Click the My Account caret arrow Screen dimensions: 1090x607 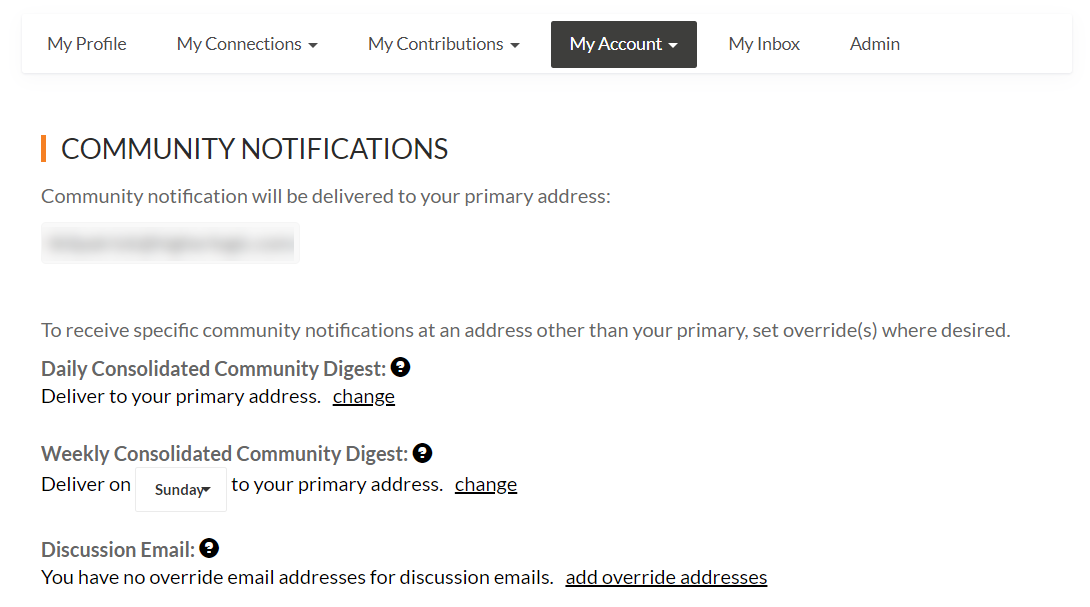673,45
